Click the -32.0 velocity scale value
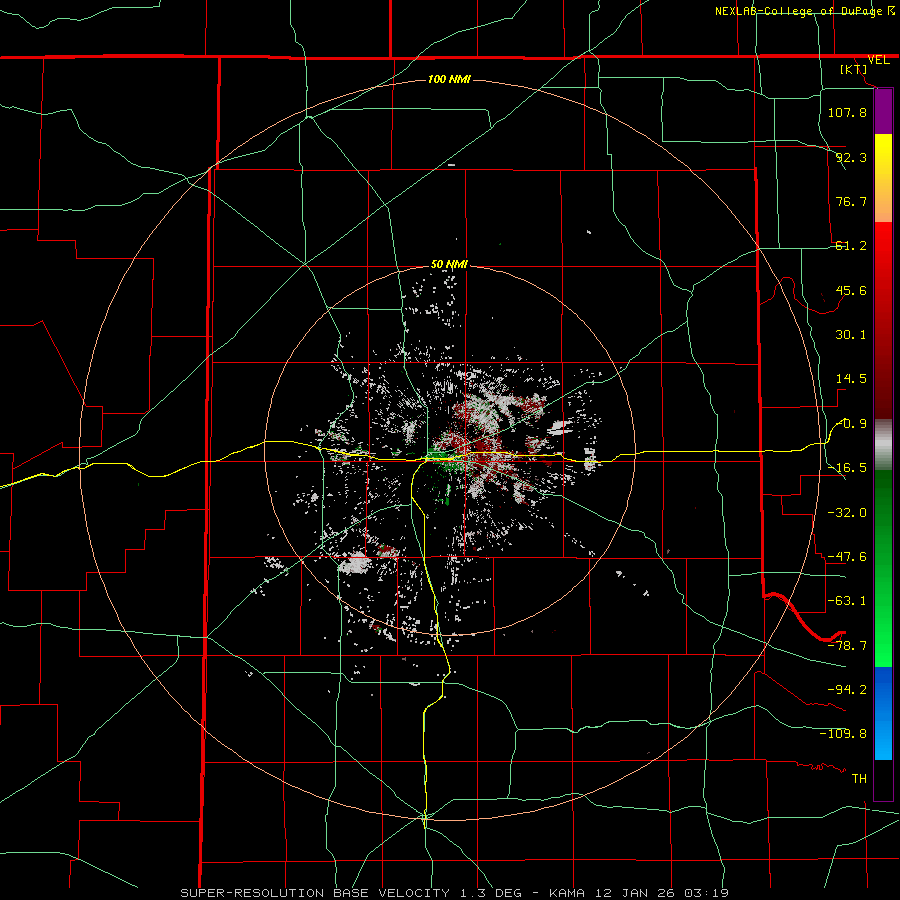 pyautogui.click(x=847, y=513)
